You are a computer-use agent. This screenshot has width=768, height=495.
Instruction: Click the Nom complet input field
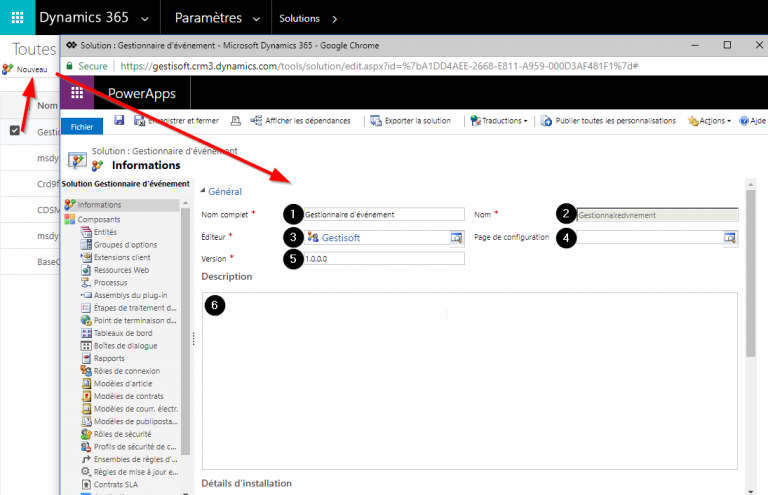(x=384, y=214)
